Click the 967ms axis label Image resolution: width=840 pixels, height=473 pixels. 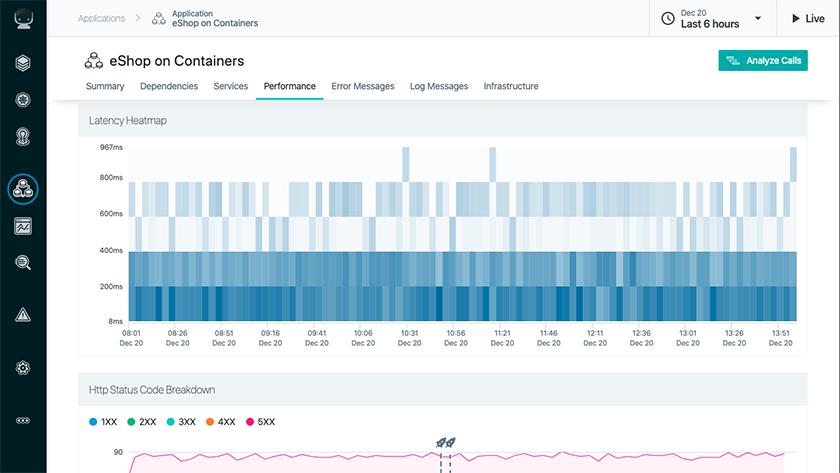111,147
